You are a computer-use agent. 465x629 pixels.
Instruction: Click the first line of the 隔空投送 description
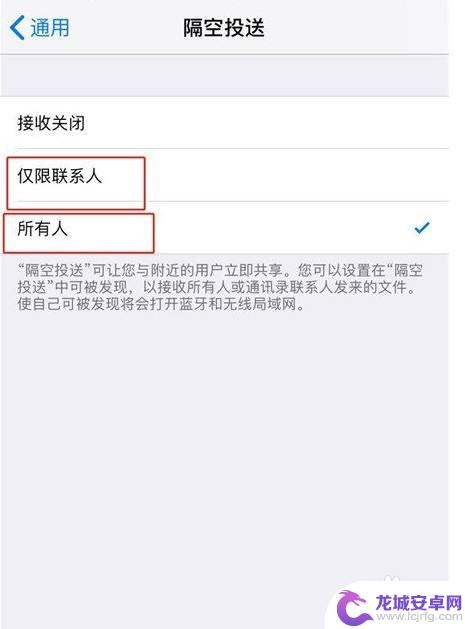pyautogui.click(x=220, y=270)
